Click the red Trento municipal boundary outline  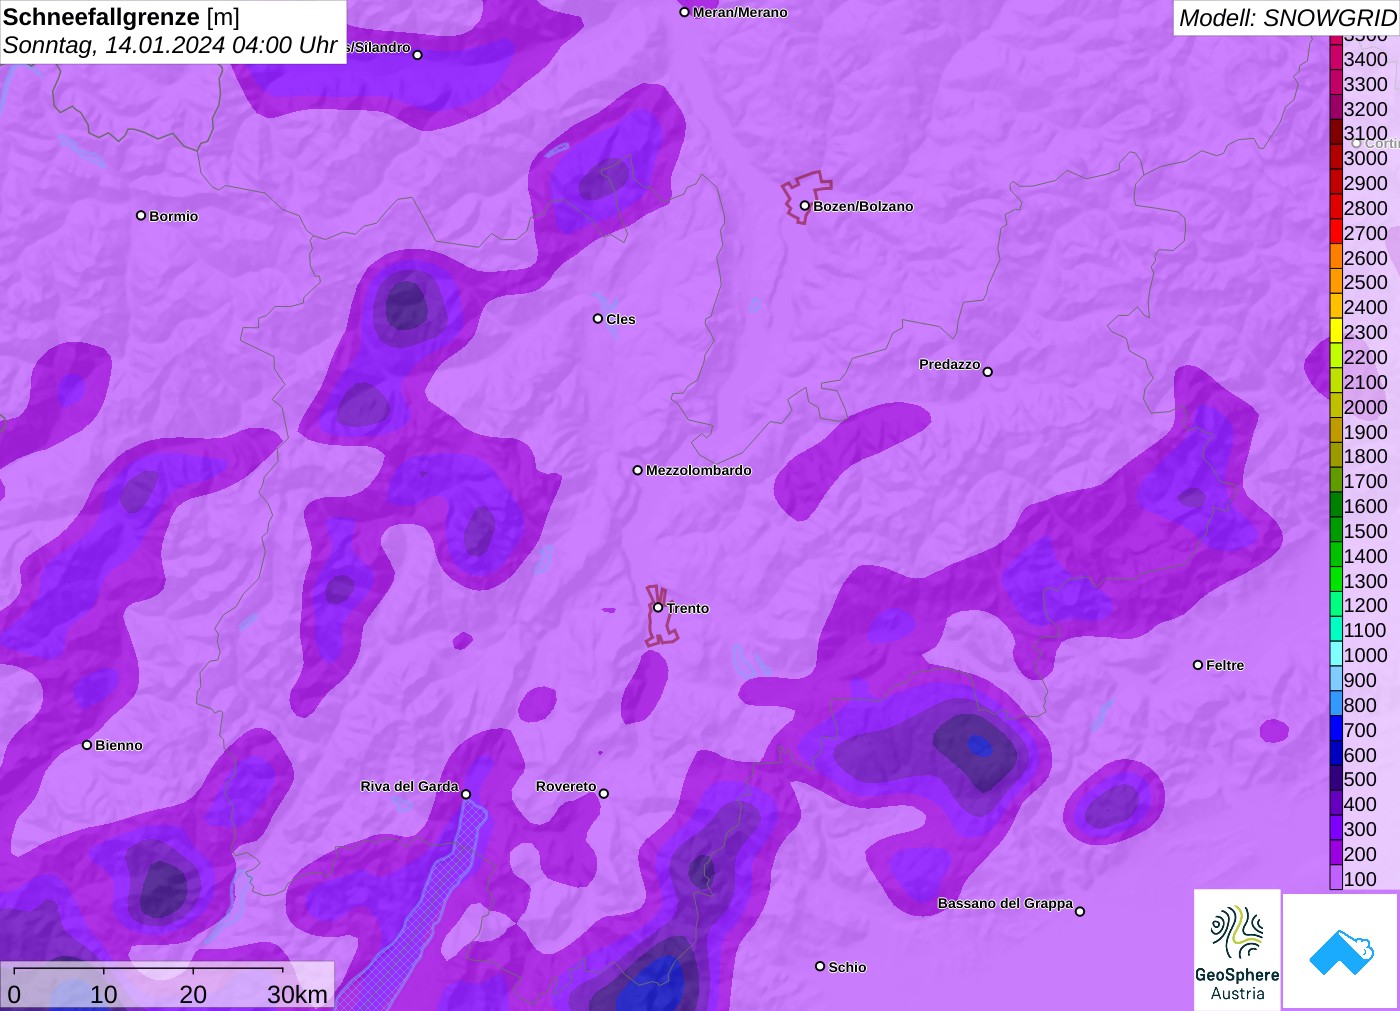pos(661,616)
